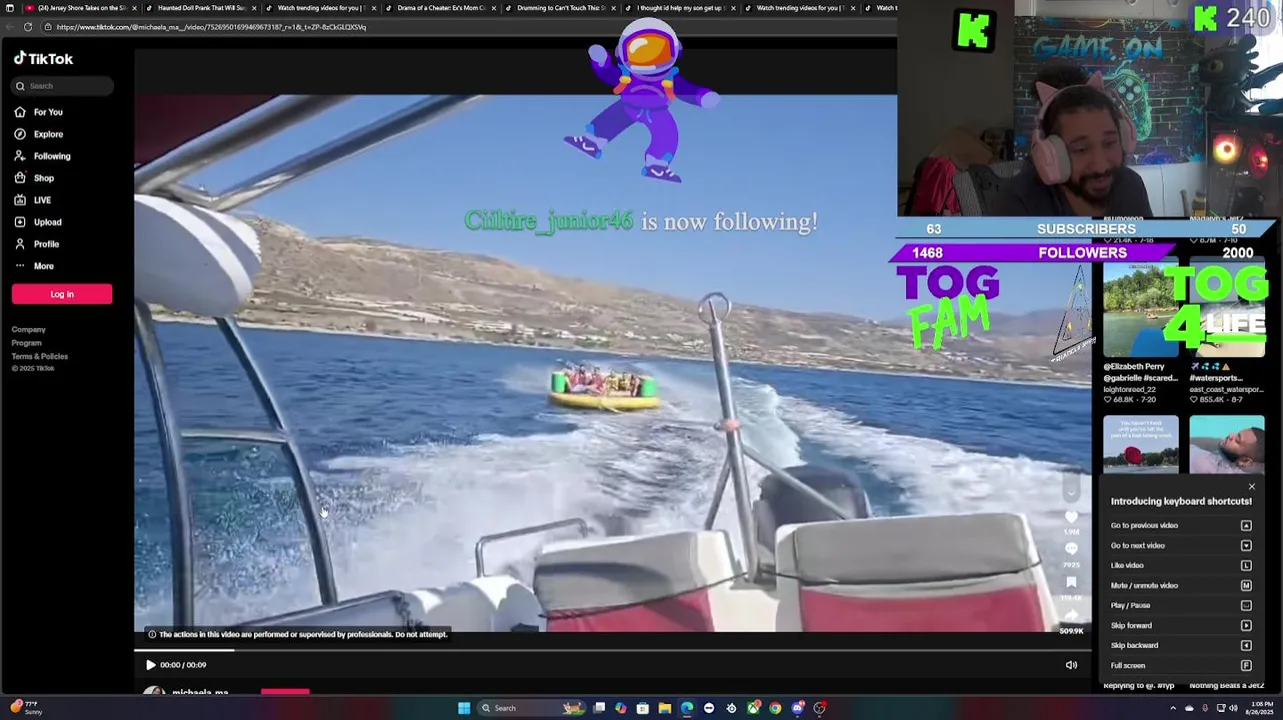Expand the Company footer section
Screen dimensions: 1283x720
pyautogui.click(x=29, y=330)
